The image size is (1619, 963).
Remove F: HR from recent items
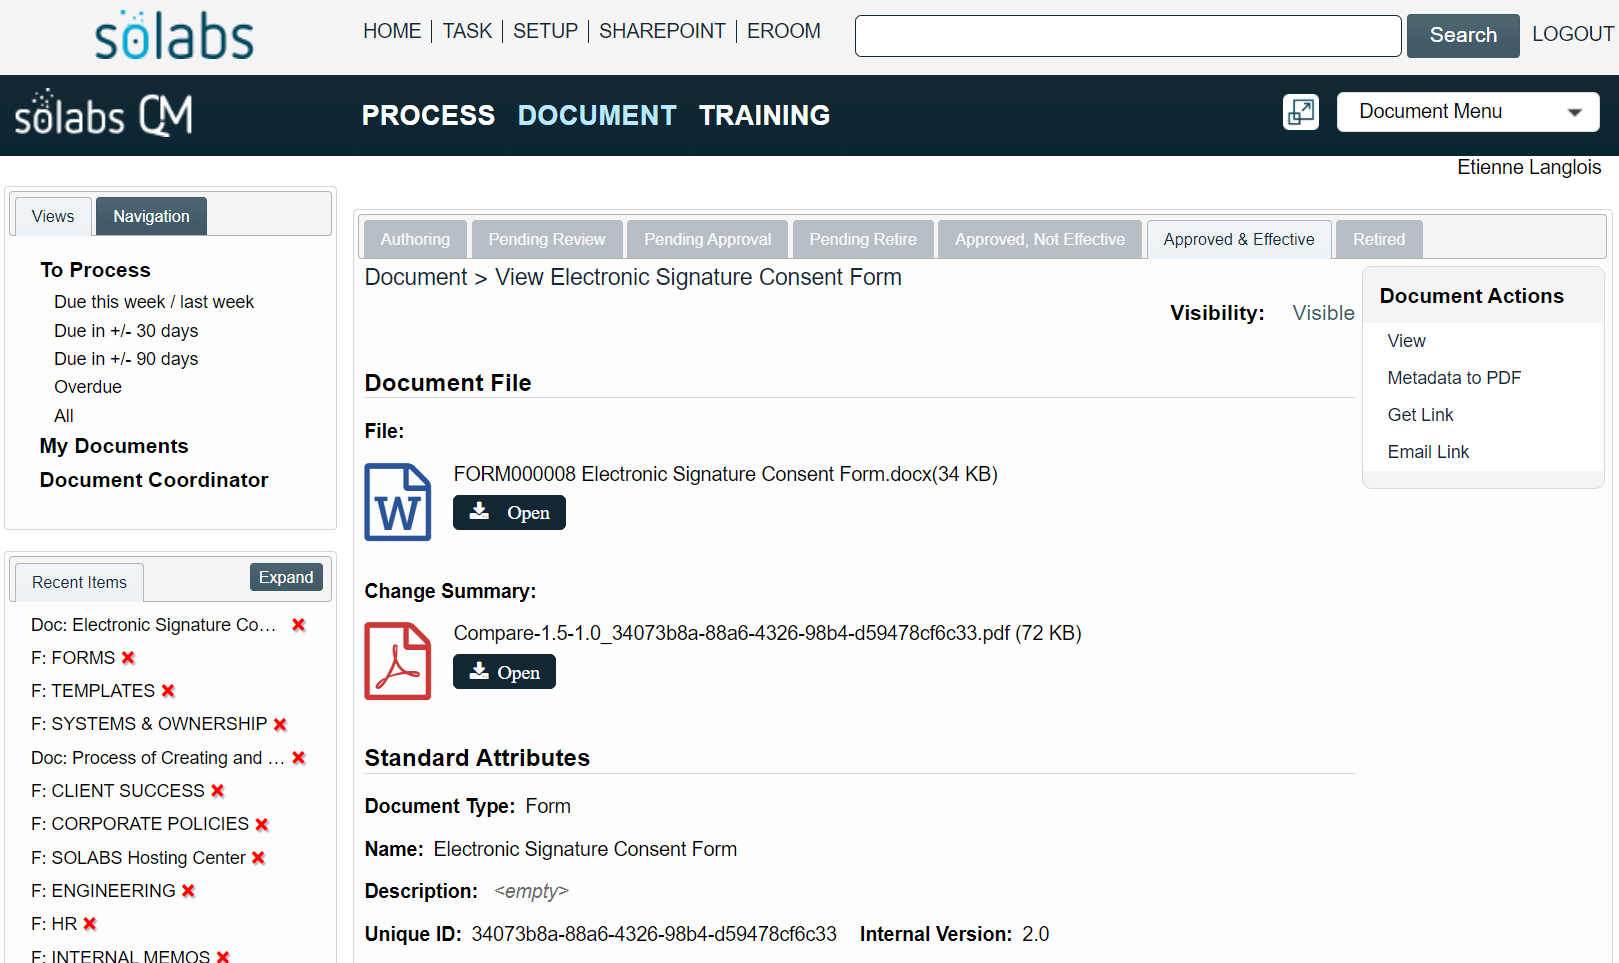click(x=90, y=924)
